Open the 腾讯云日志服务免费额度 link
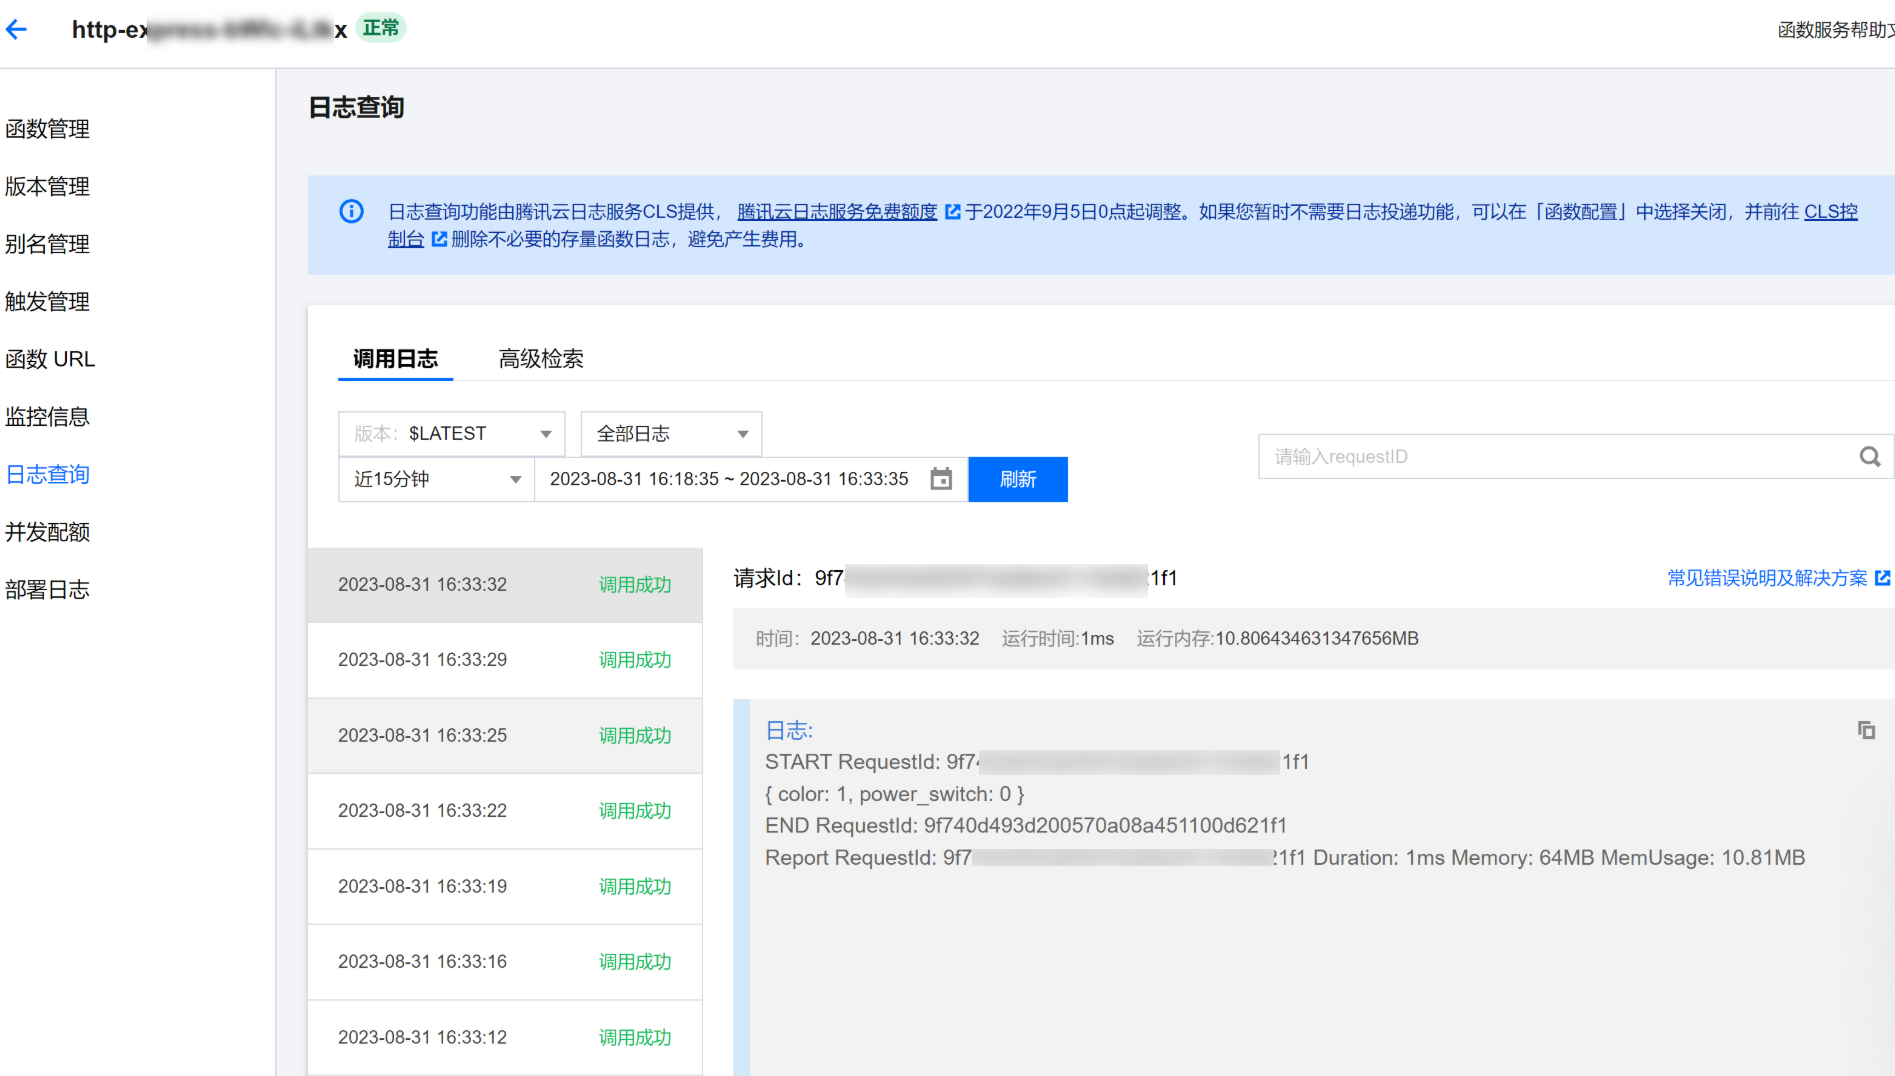1895x1076 pixels. click(836, 212)
